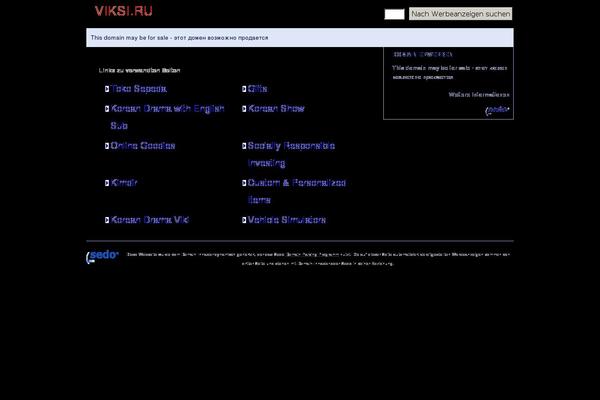Click the small sedo logo in sidebar box

click(497, 110)
